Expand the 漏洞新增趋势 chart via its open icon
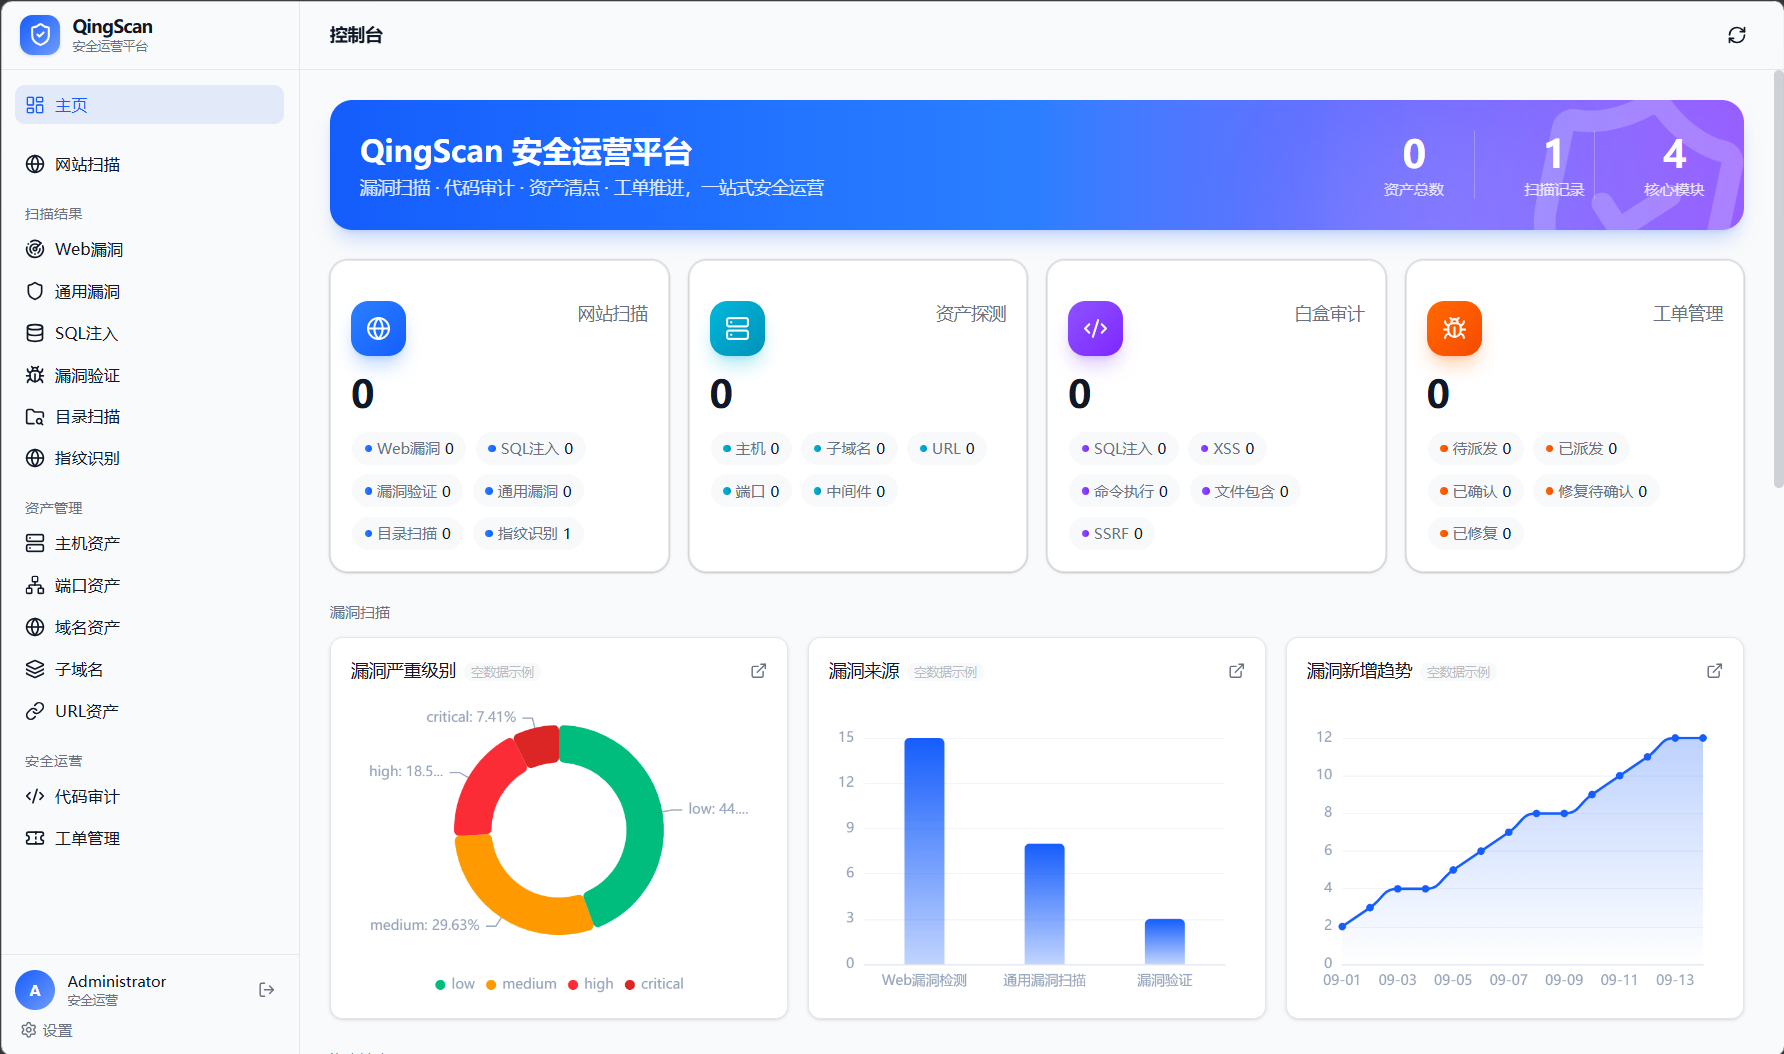The image size is (1784, 1054). (x=1715, y=671)
